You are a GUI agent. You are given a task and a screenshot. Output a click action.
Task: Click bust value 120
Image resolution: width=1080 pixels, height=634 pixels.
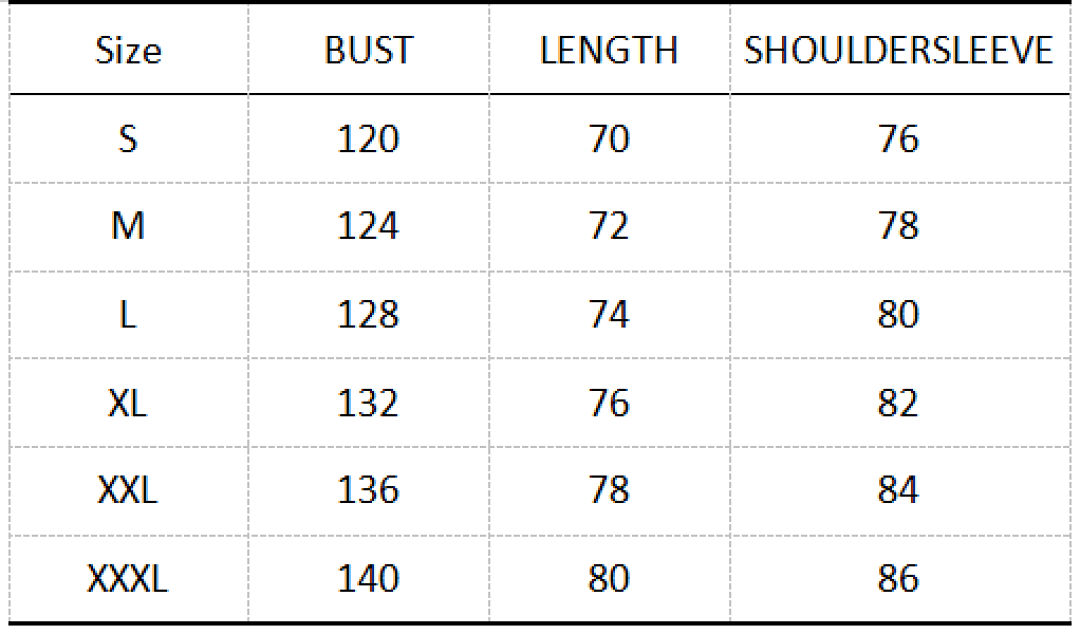point(368,139)
